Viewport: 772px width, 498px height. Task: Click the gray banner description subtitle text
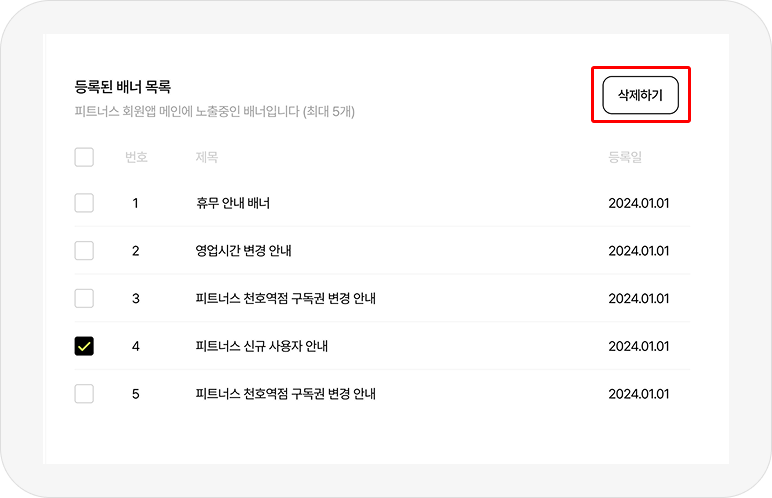pos(215,111)
